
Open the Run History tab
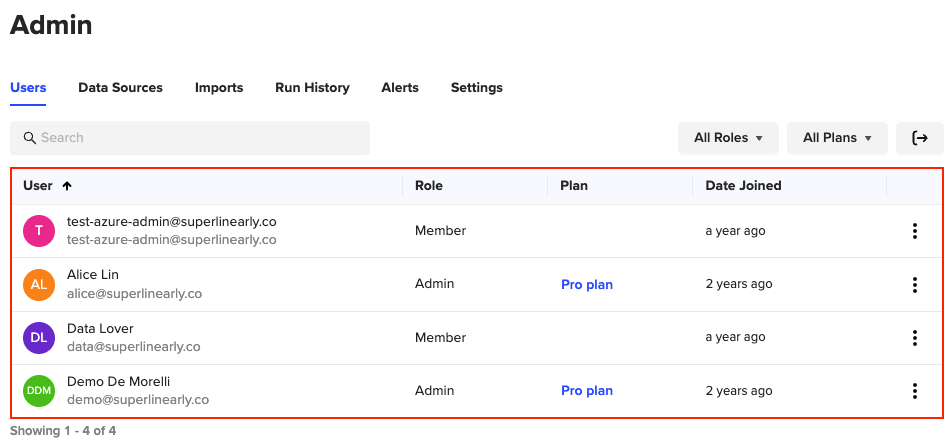click(312, 88)
